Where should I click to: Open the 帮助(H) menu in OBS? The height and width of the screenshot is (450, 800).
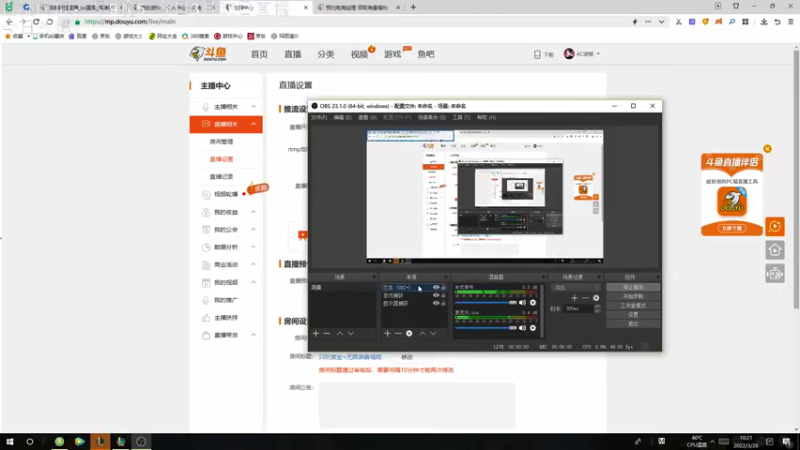(486, 117)
